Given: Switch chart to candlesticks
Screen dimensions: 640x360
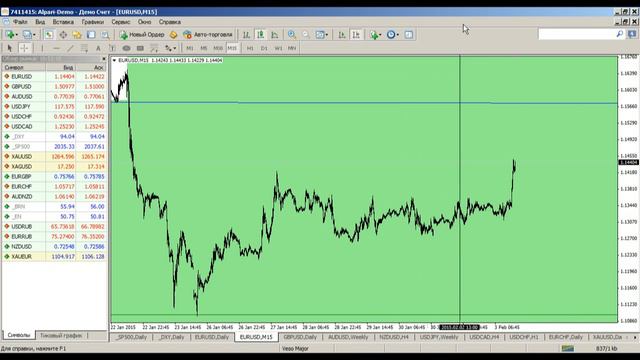Looking at the screenshot, I should [x=260, y=35].
